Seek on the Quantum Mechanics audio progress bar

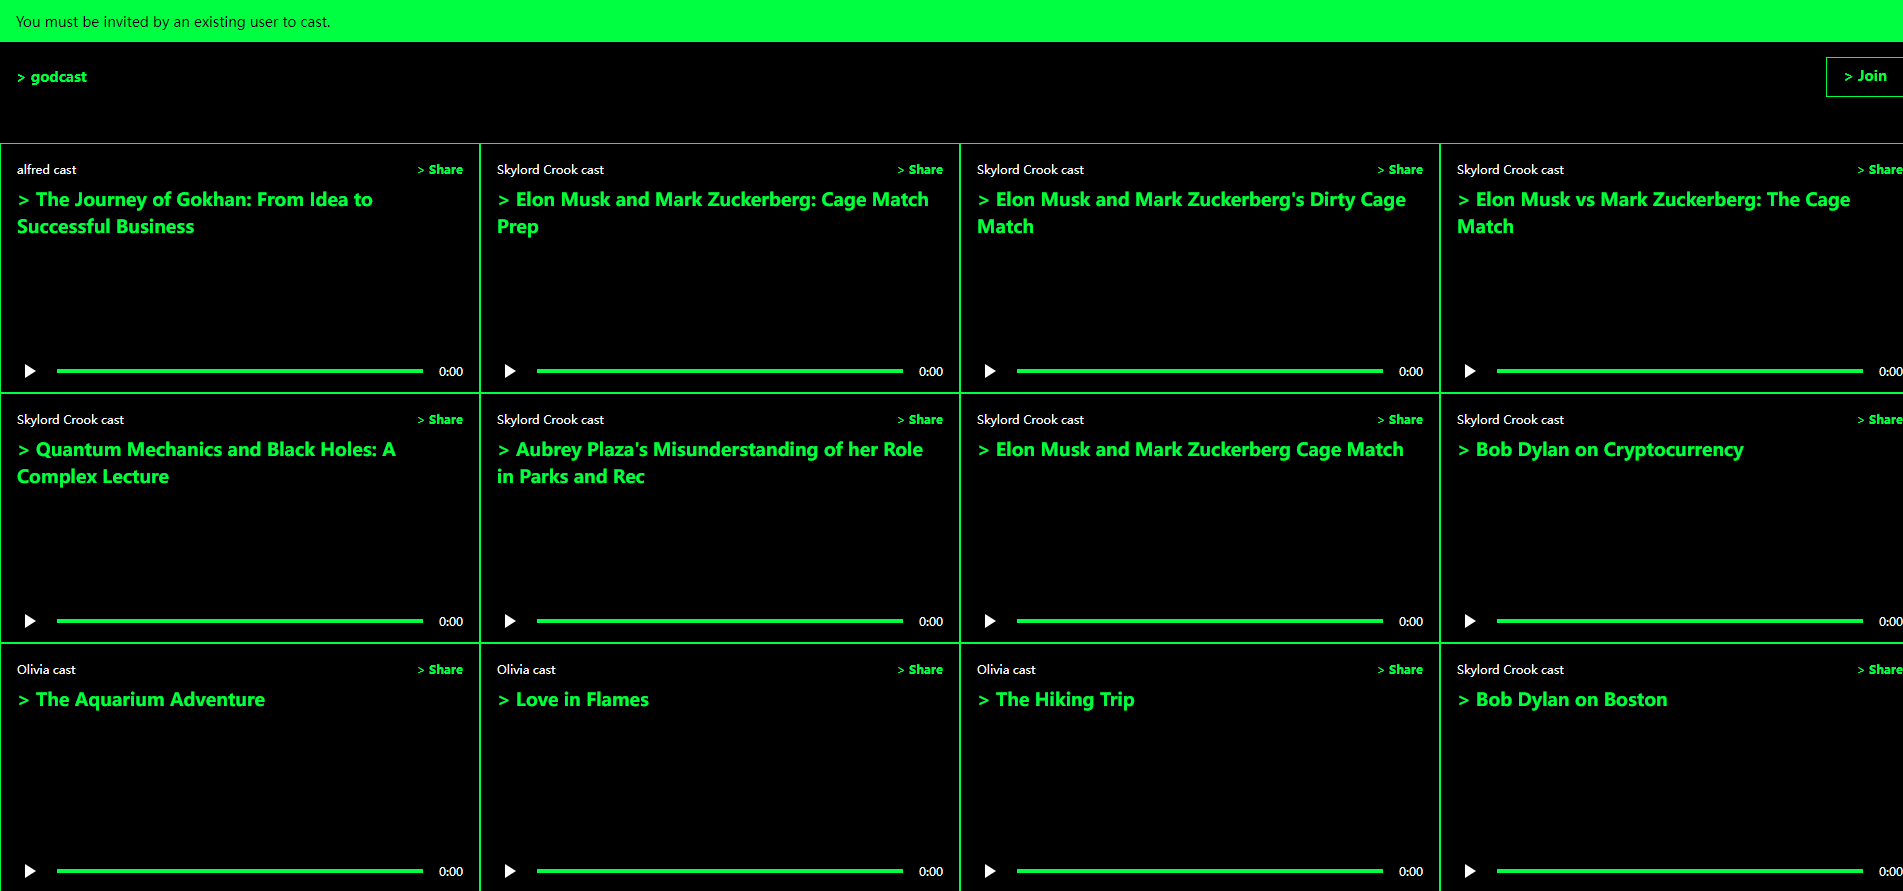(x=240, y=621)
